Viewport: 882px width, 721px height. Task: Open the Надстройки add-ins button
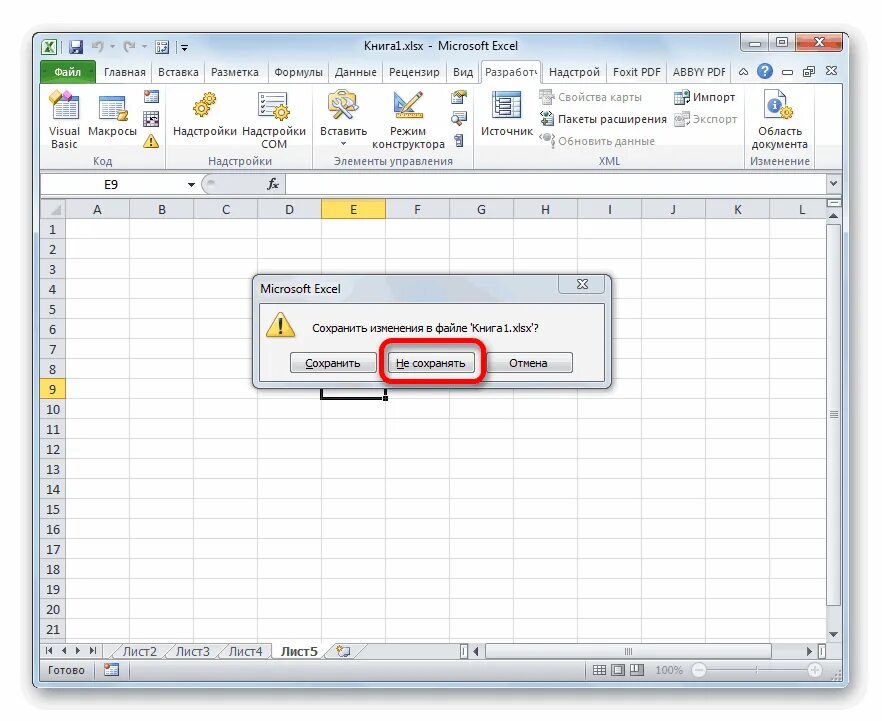coord(205,116)
